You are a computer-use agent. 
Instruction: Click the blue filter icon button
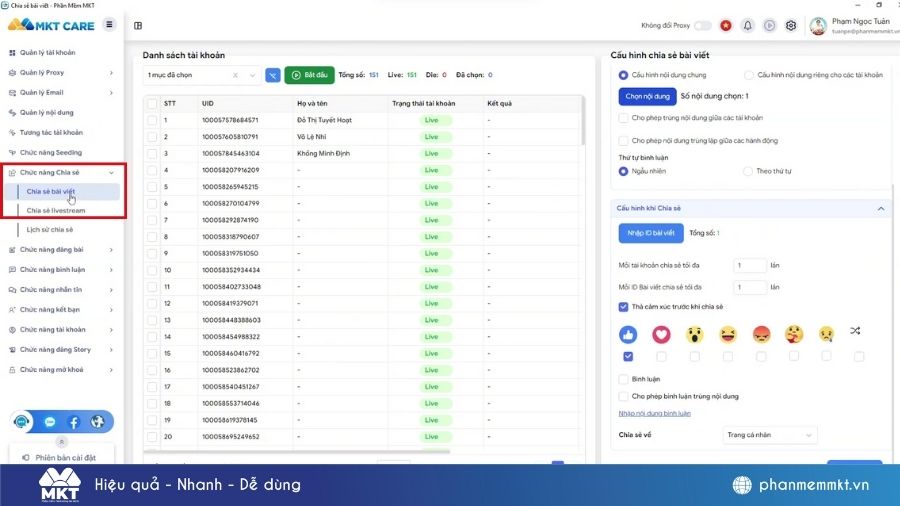(x=273, y=75)
